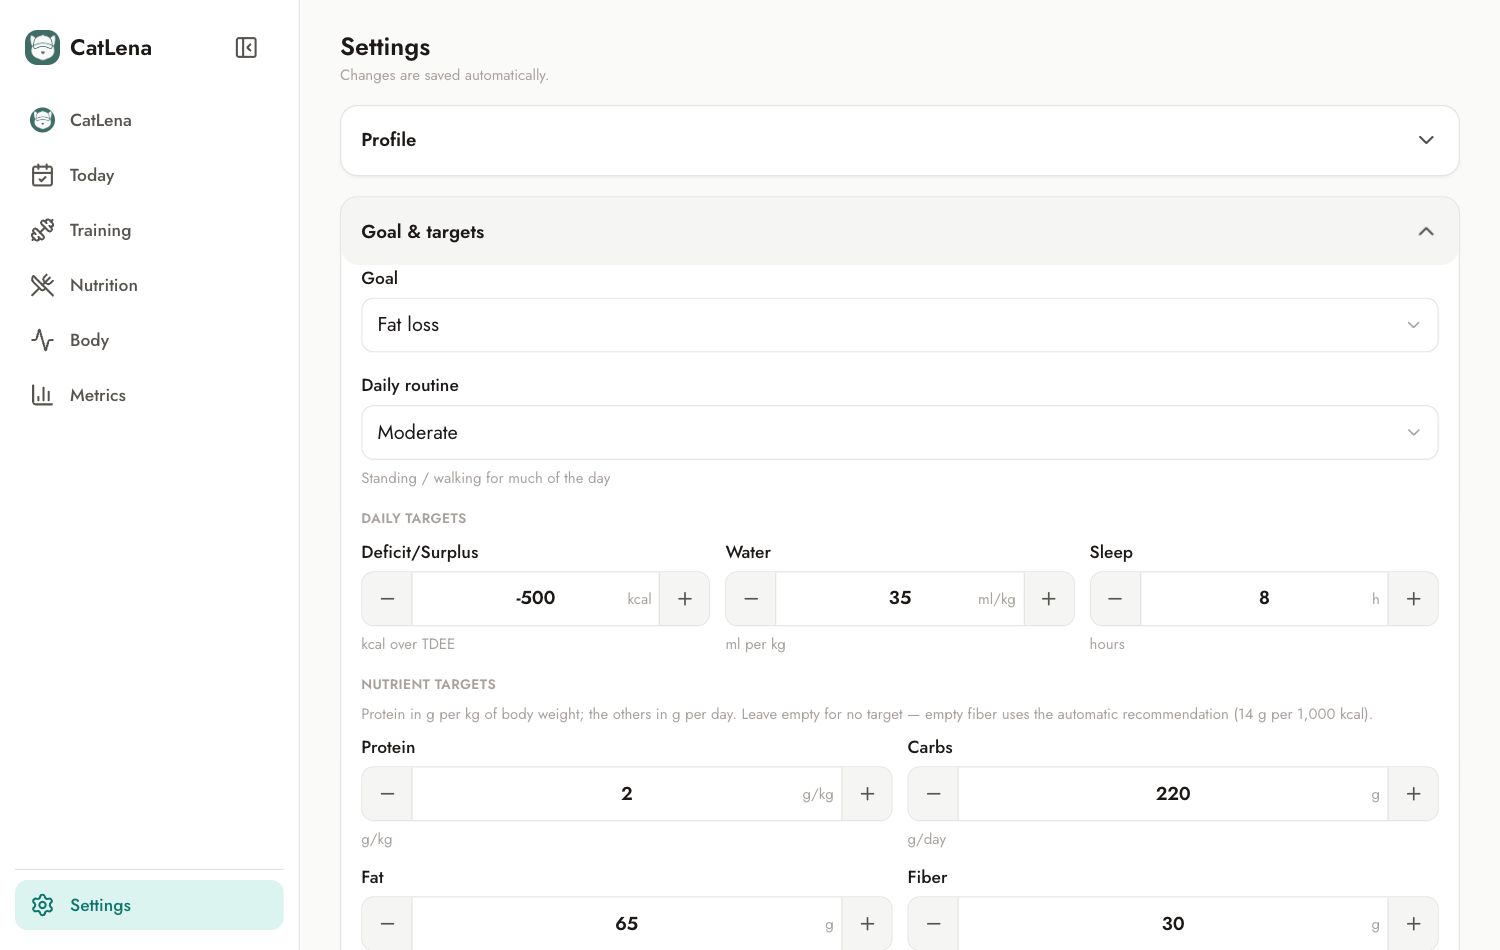Expand the Profile section
This screenshot has width=1500, height=950.
pos(900,140)
